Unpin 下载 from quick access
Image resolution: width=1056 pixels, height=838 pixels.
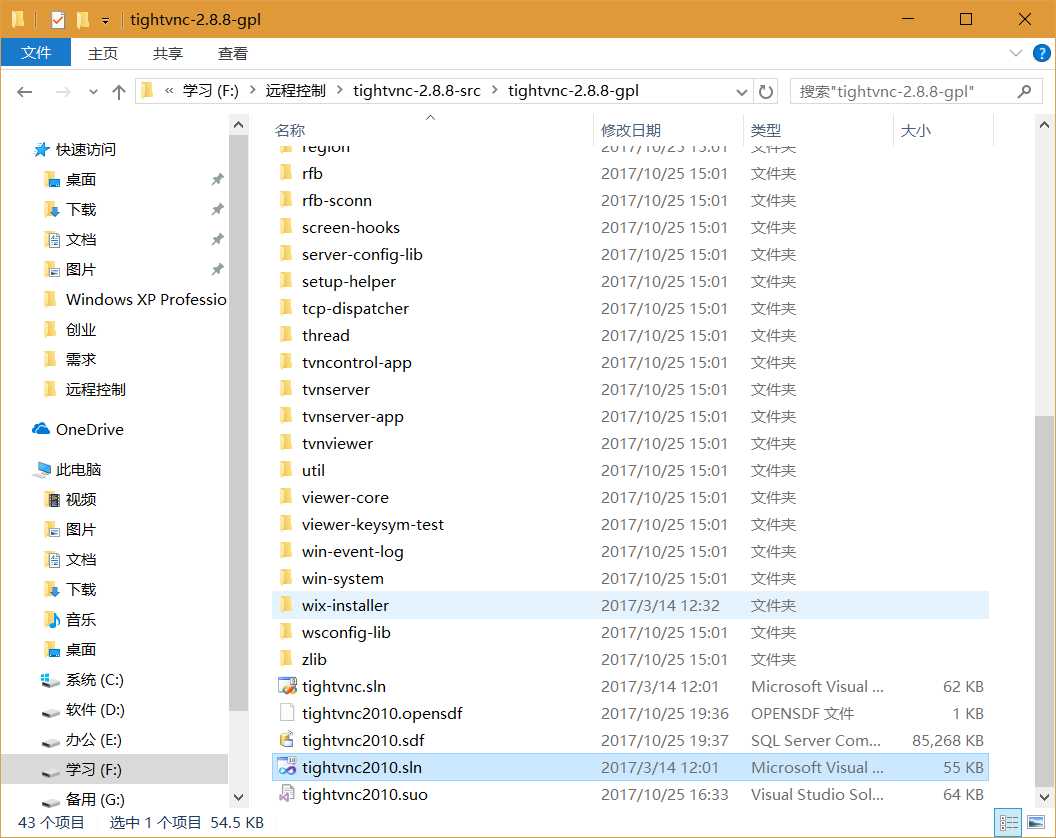click(217, 210)
